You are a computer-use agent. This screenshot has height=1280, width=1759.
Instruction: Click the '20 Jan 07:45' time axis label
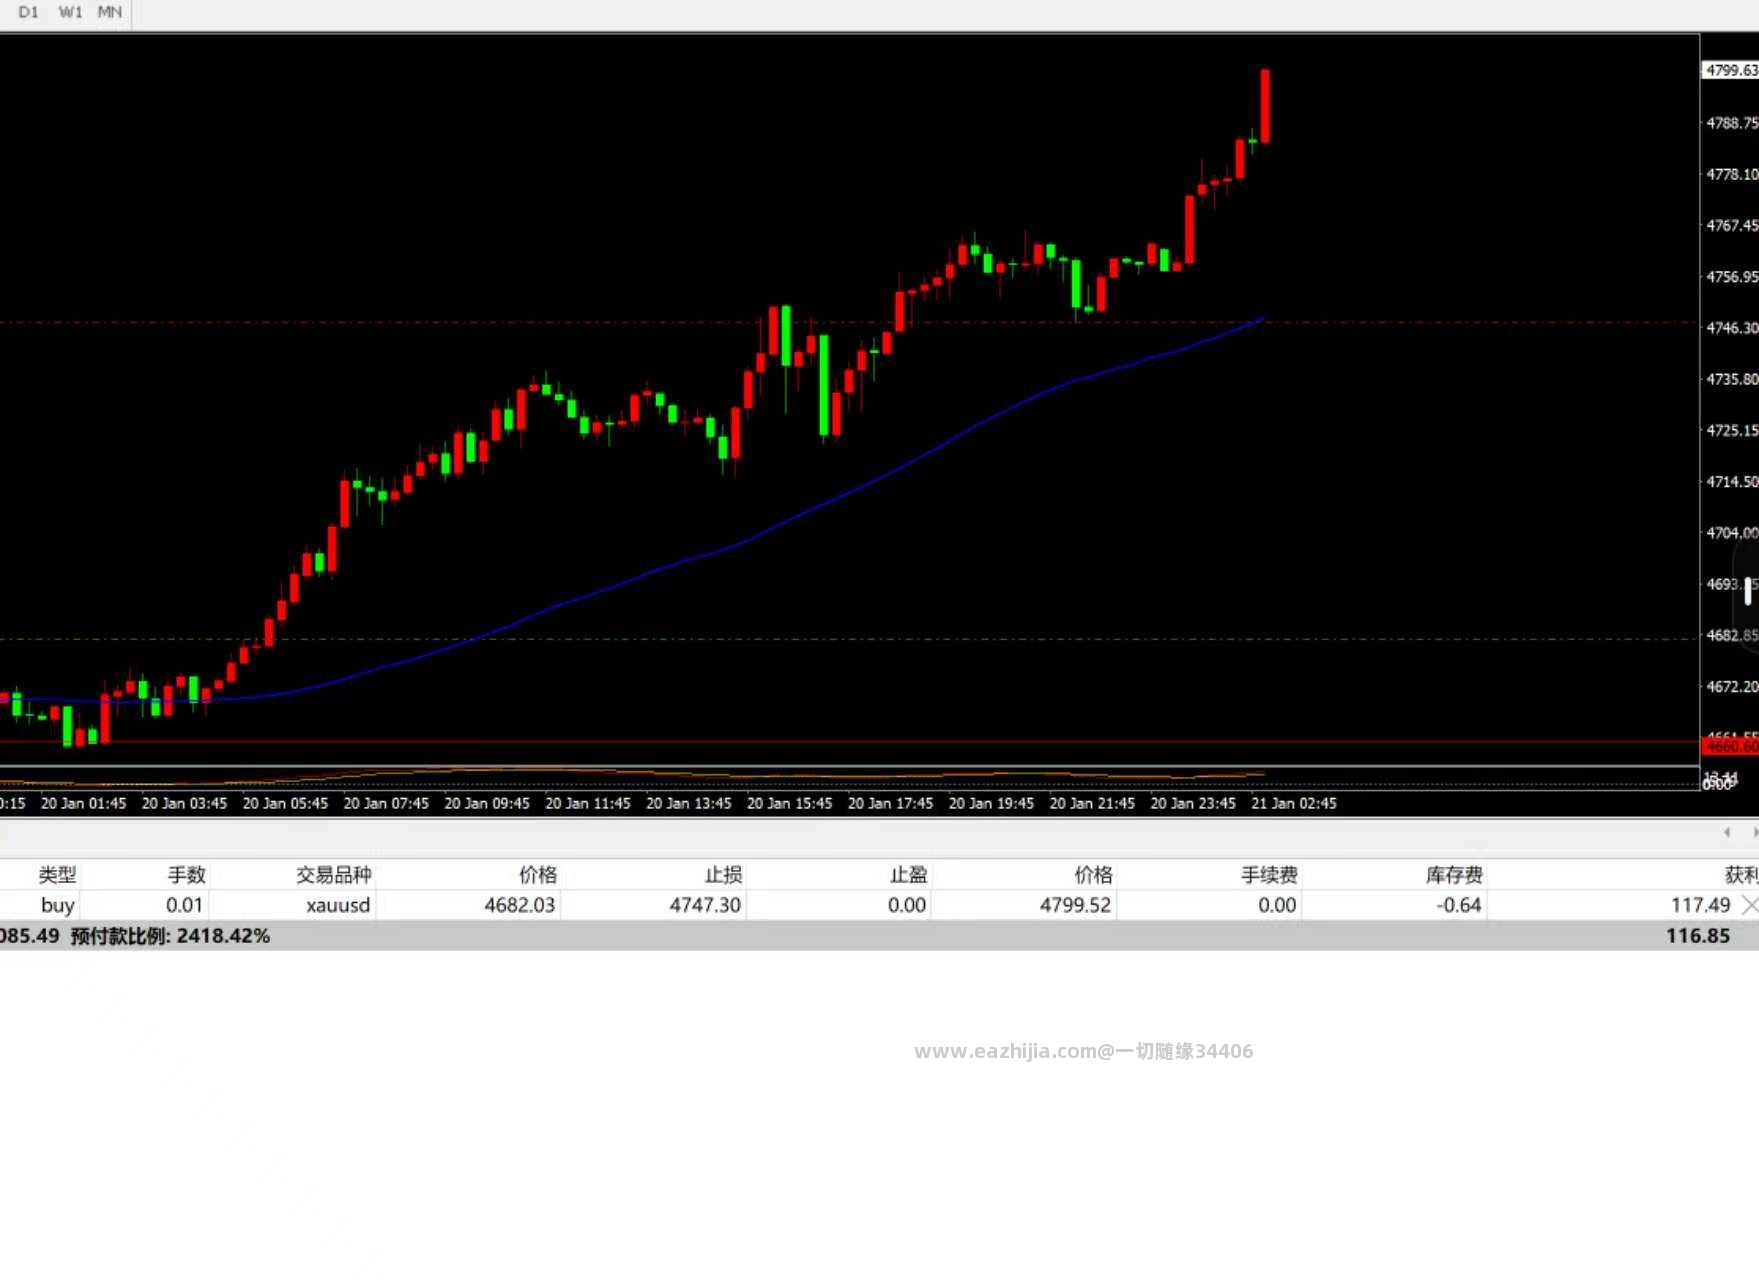coord(386,803)
